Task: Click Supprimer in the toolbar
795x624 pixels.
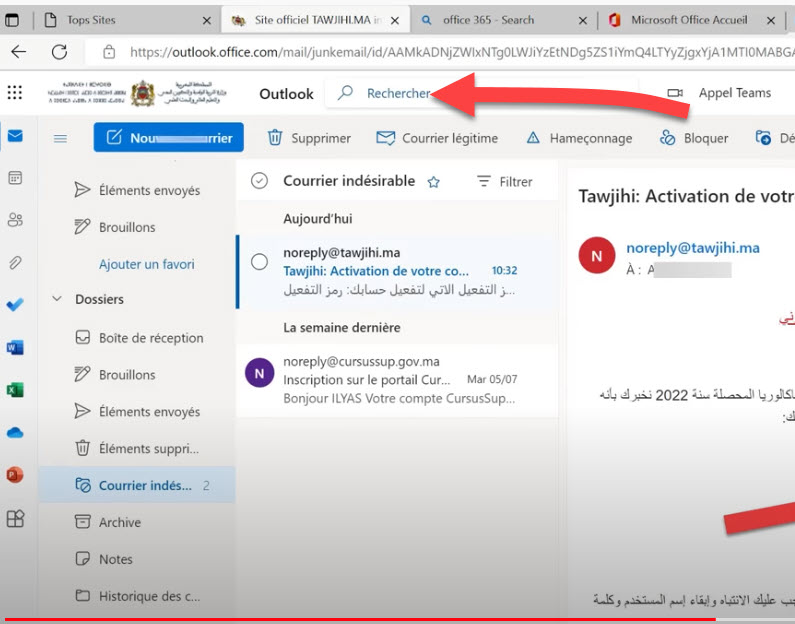Action: [x=309, y=138]
